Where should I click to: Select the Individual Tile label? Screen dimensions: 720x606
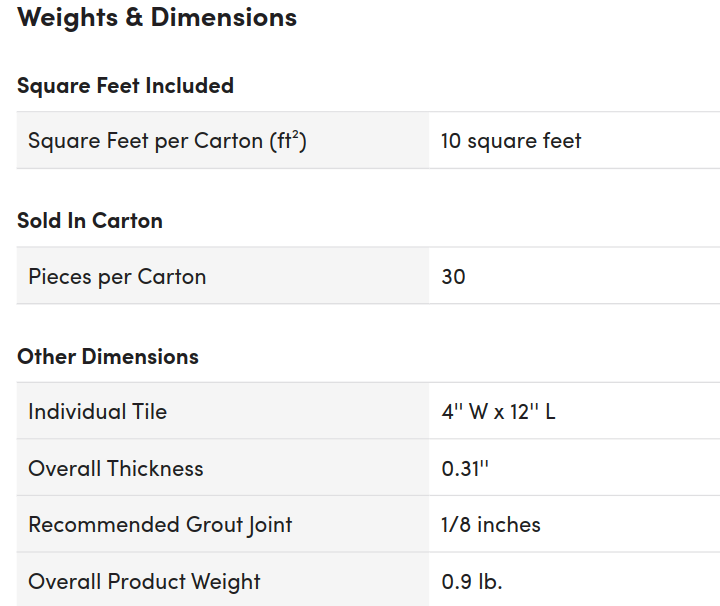[x=97, y=412]
